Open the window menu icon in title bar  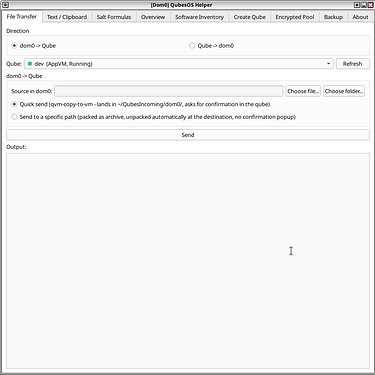(x=5, y=5)
